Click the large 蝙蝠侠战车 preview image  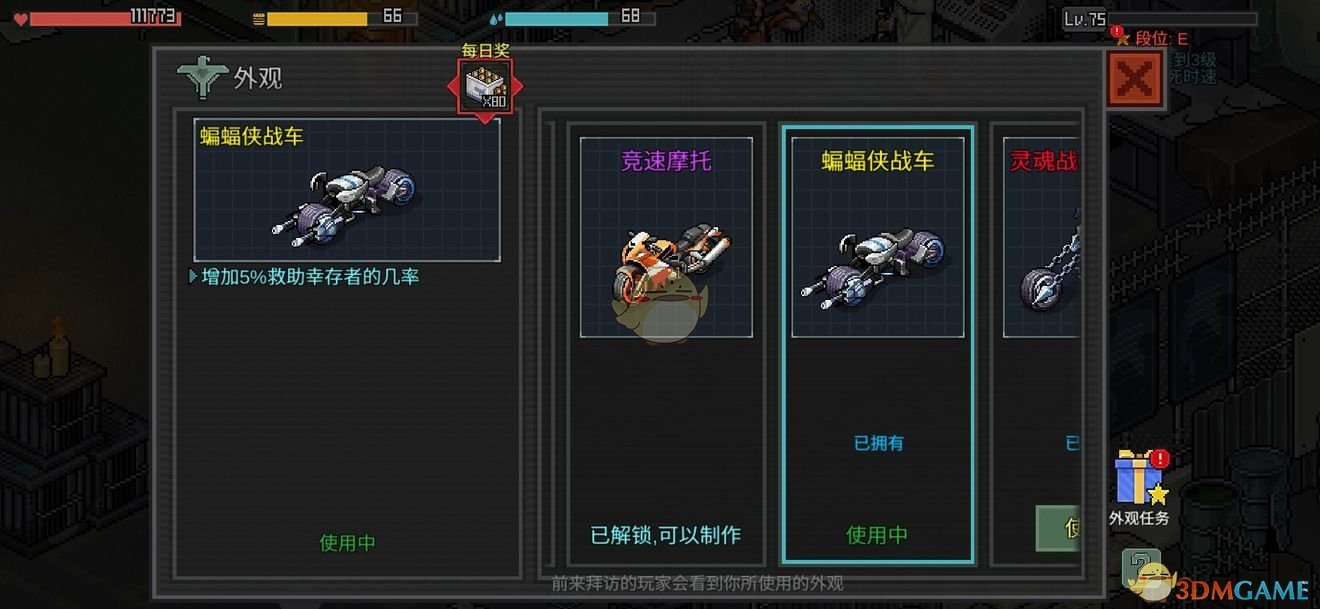coord(347,190)
